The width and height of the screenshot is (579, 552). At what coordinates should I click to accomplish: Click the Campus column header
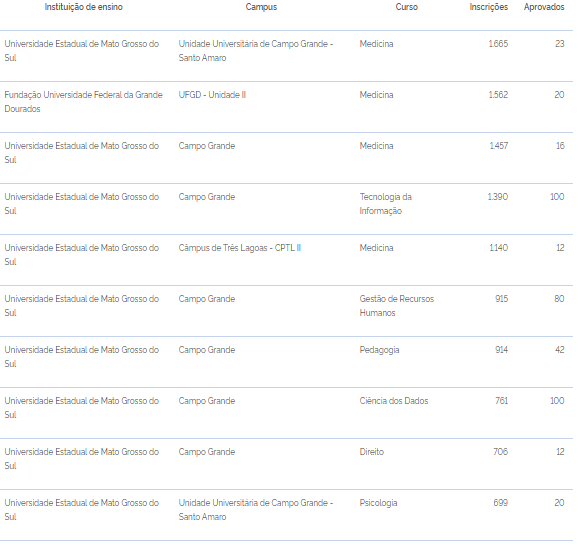(261, 7)
